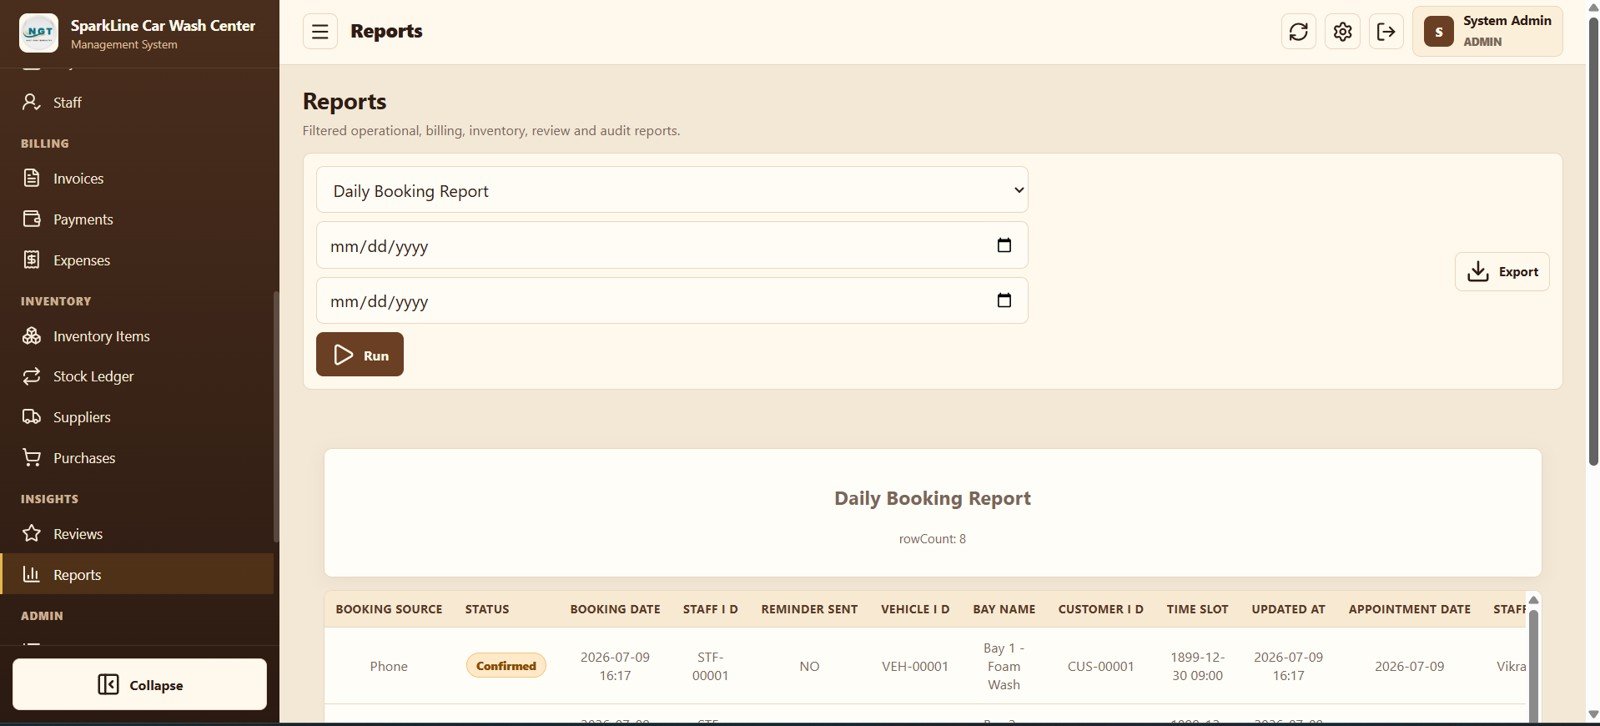Open Staff in the sidebar
Image resolution: width=1600 pixels, height=726 pixels.
click(137, 102)
